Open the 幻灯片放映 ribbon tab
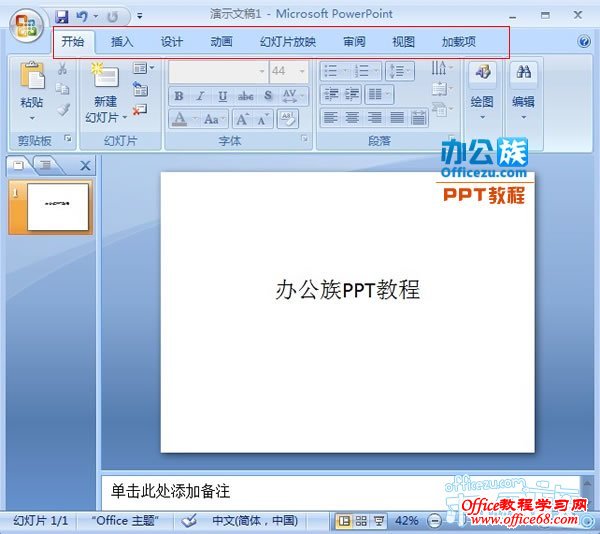600x534 pixels. (x=288, y=41)
